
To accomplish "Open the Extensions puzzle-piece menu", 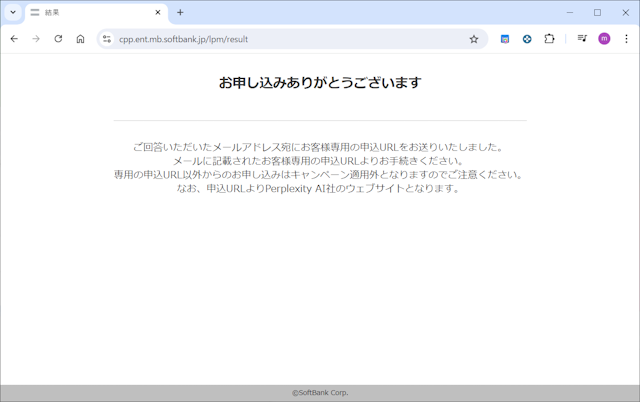I will coord(549,39).
